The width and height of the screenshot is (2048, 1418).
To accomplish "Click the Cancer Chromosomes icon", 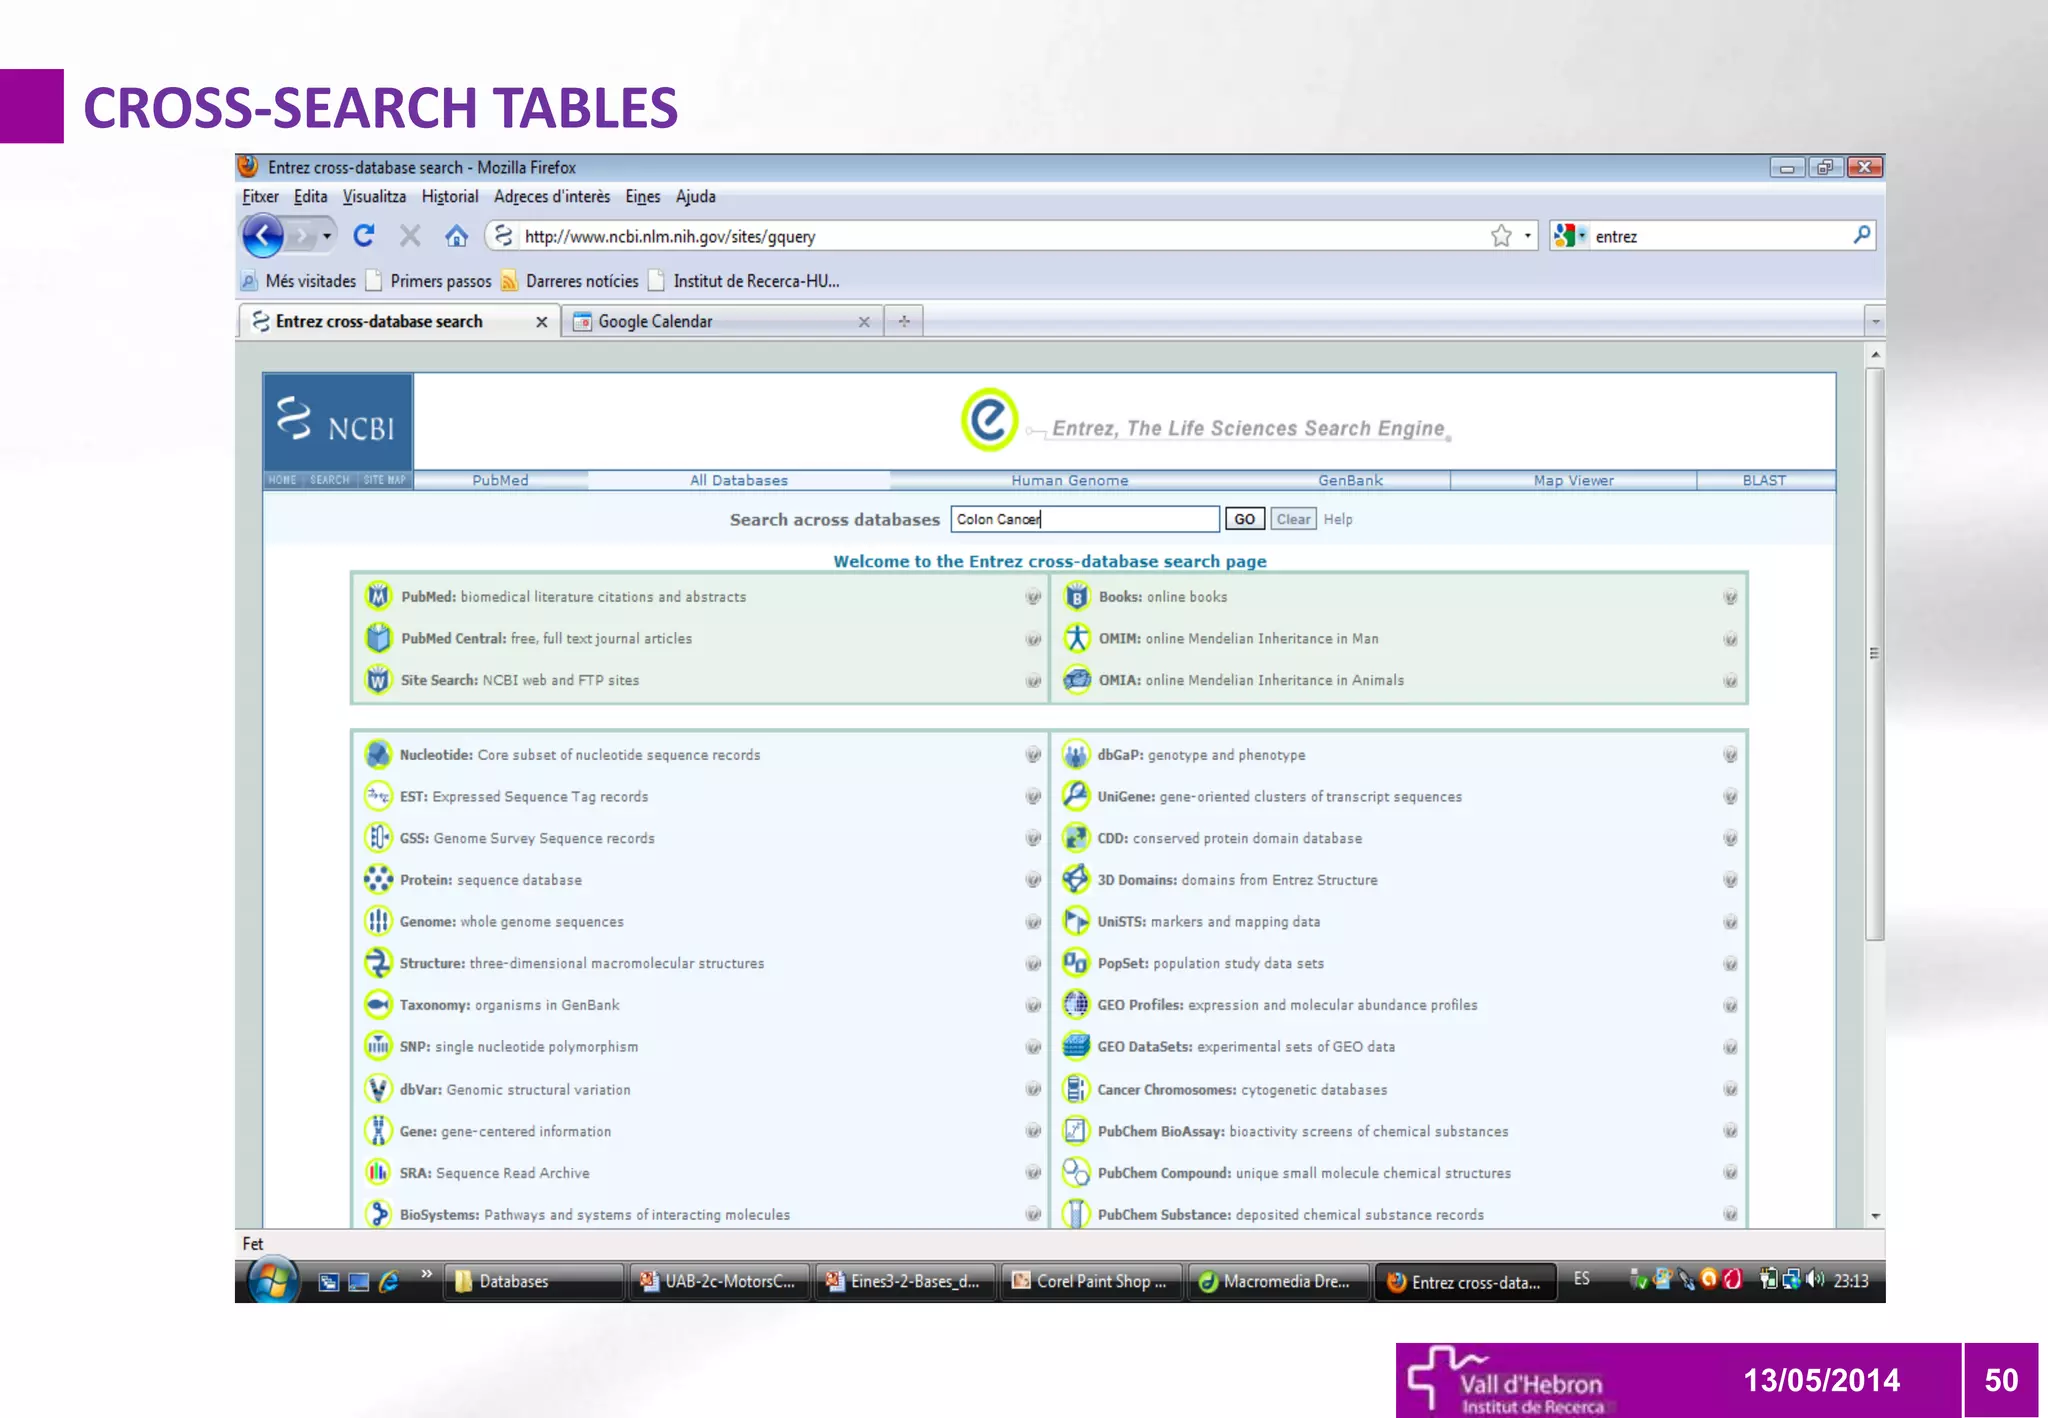I will pyautogui.click(x=1075, y=1089).
